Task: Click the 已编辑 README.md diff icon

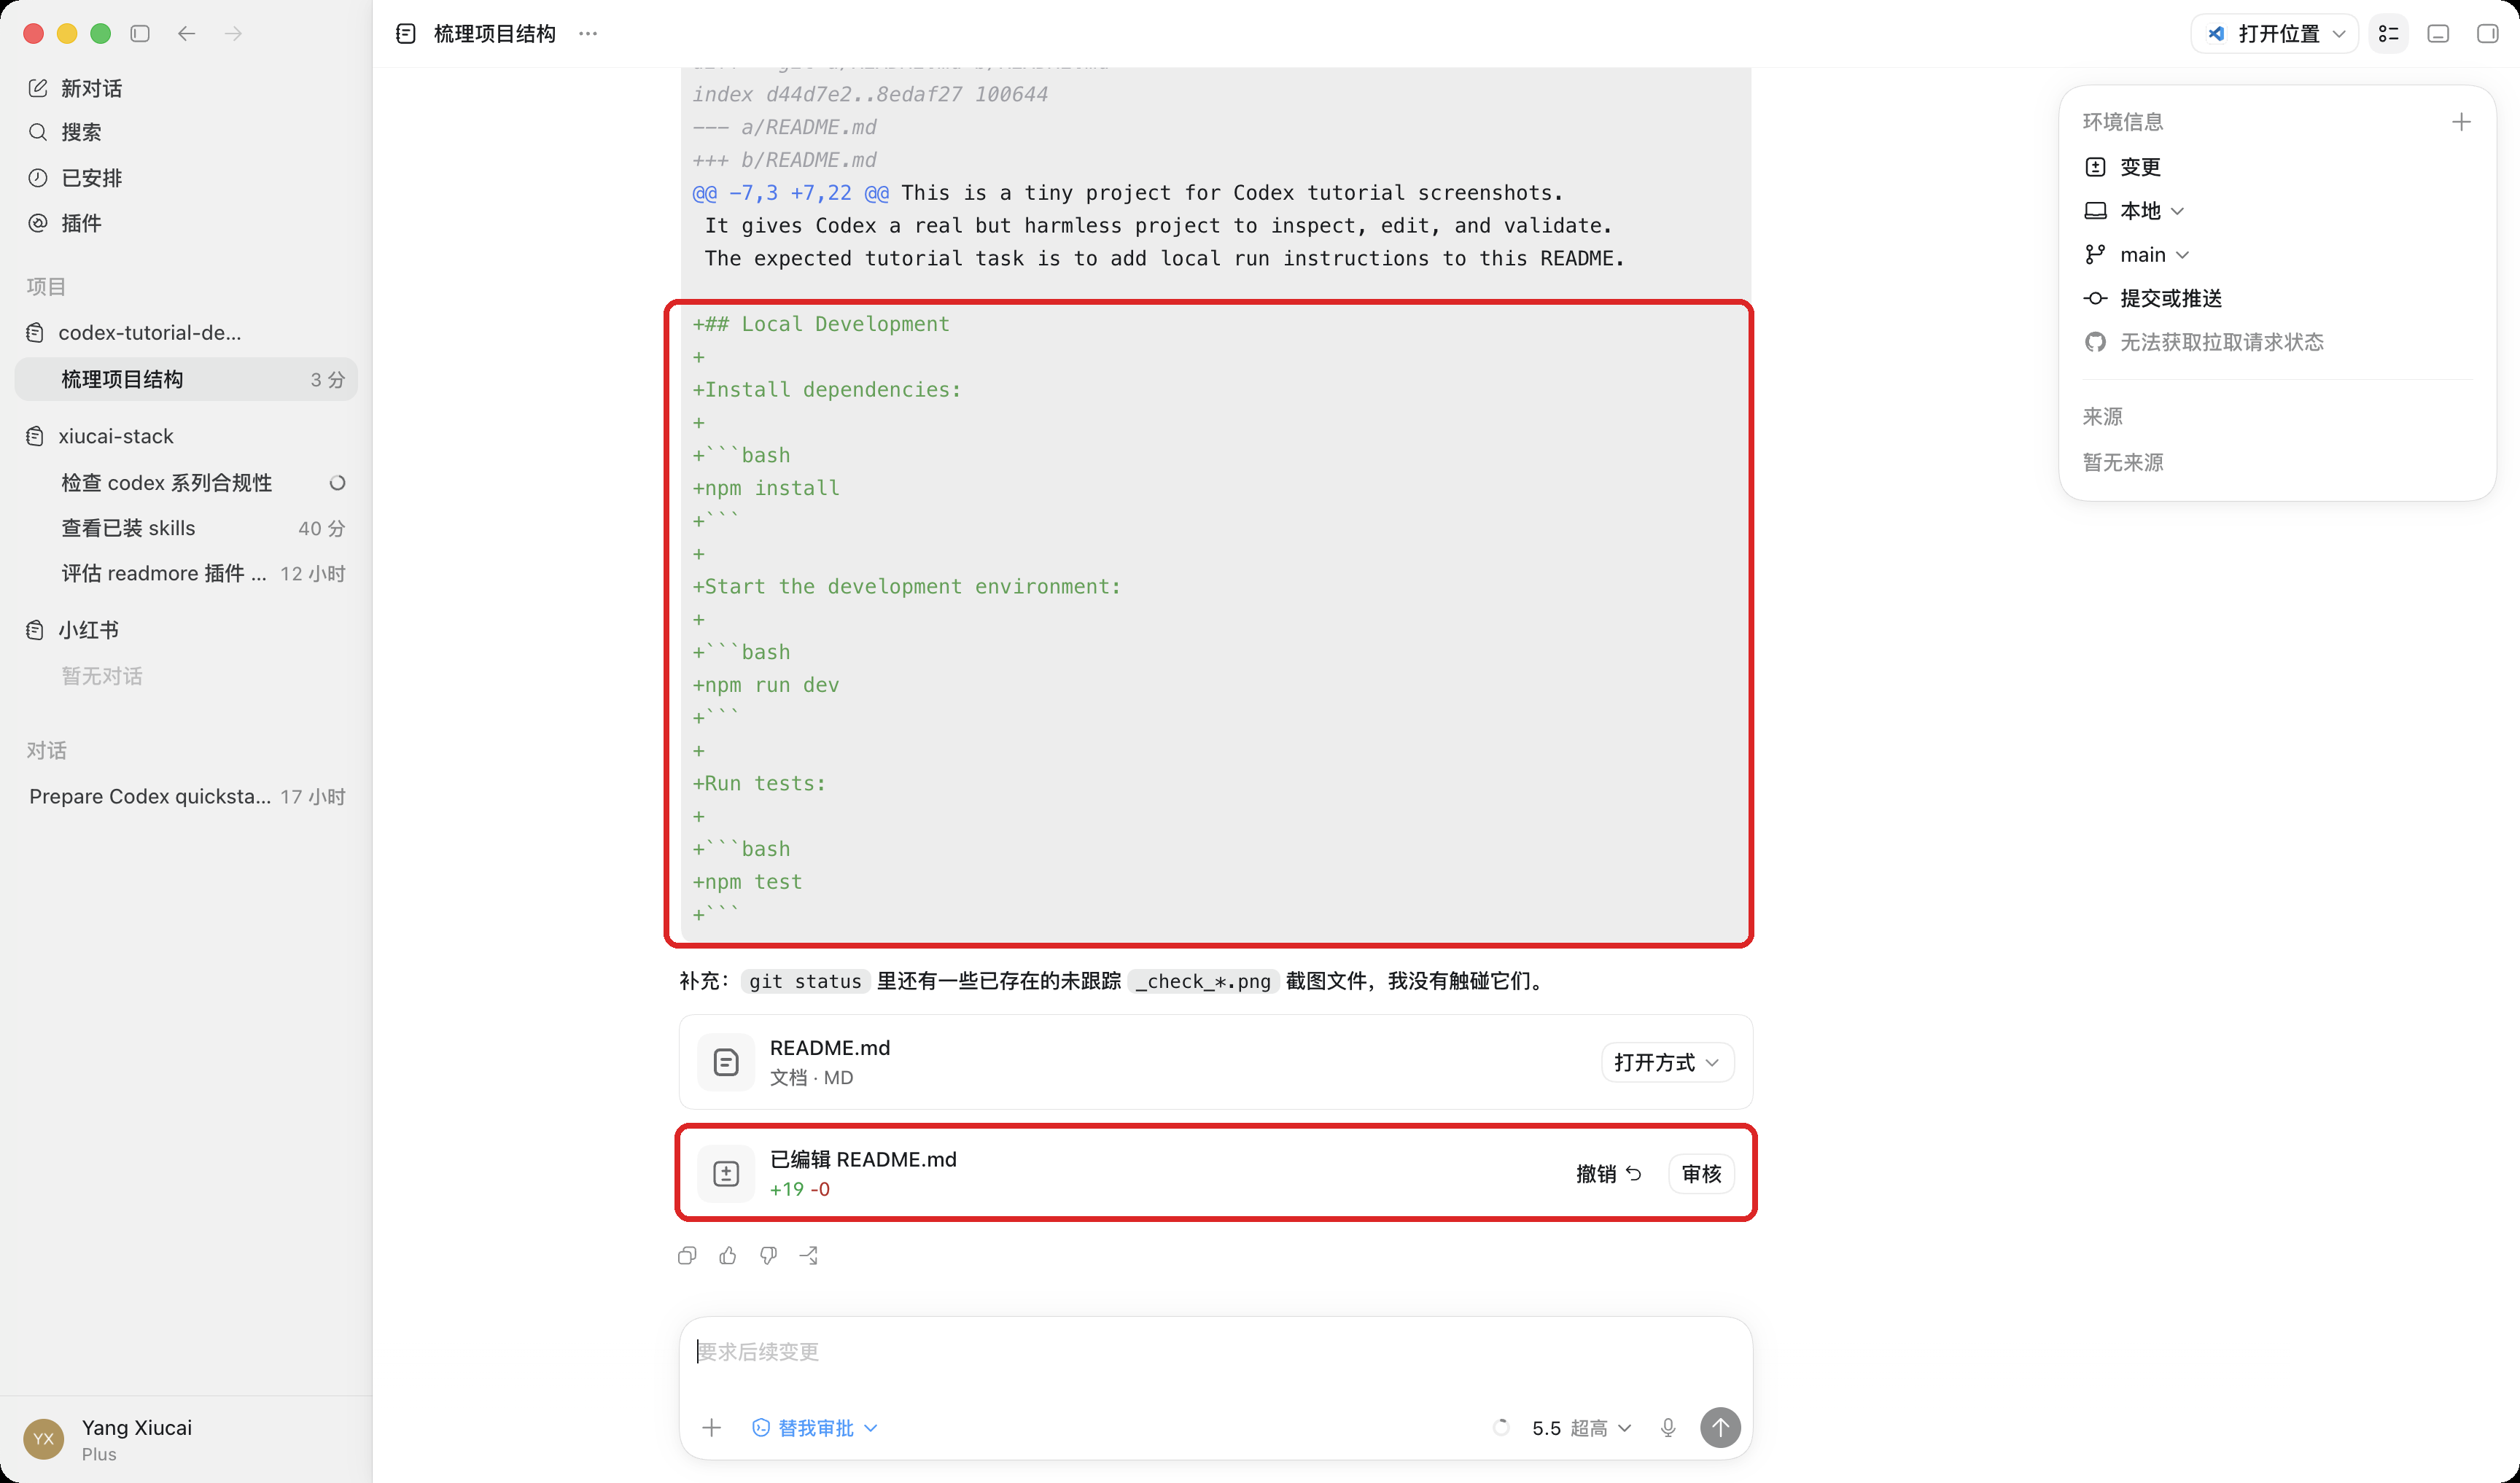Action: coord(726,1173)
